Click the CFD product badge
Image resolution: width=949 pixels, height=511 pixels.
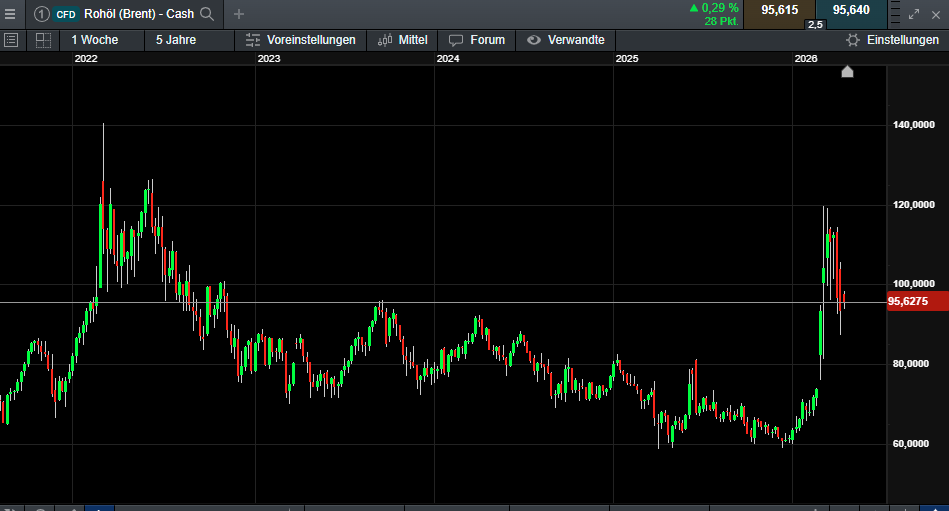click(x=65, y=14)
